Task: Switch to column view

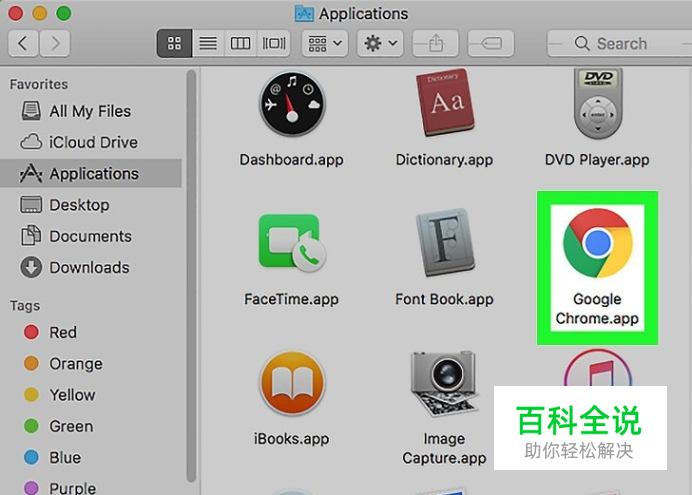Action: [x=241, y=43]
